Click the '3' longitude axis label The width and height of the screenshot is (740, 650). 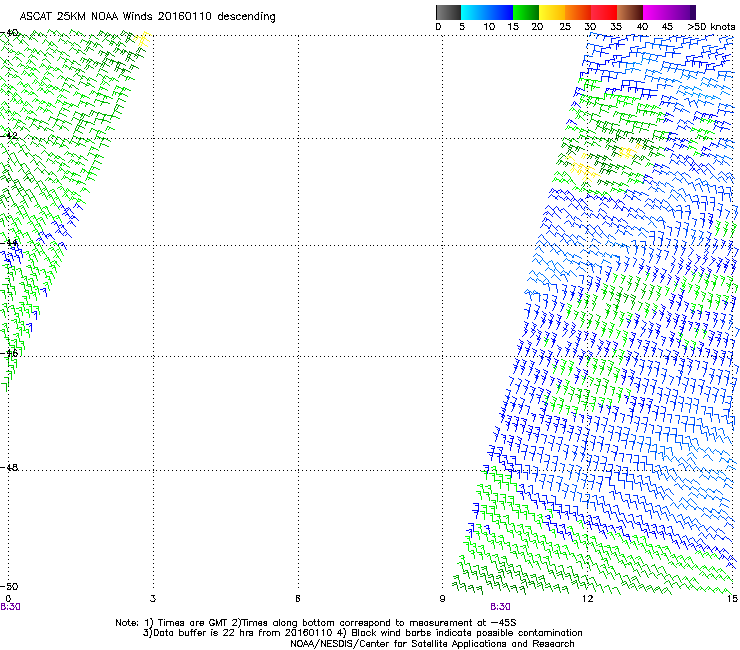coord(153,599)
